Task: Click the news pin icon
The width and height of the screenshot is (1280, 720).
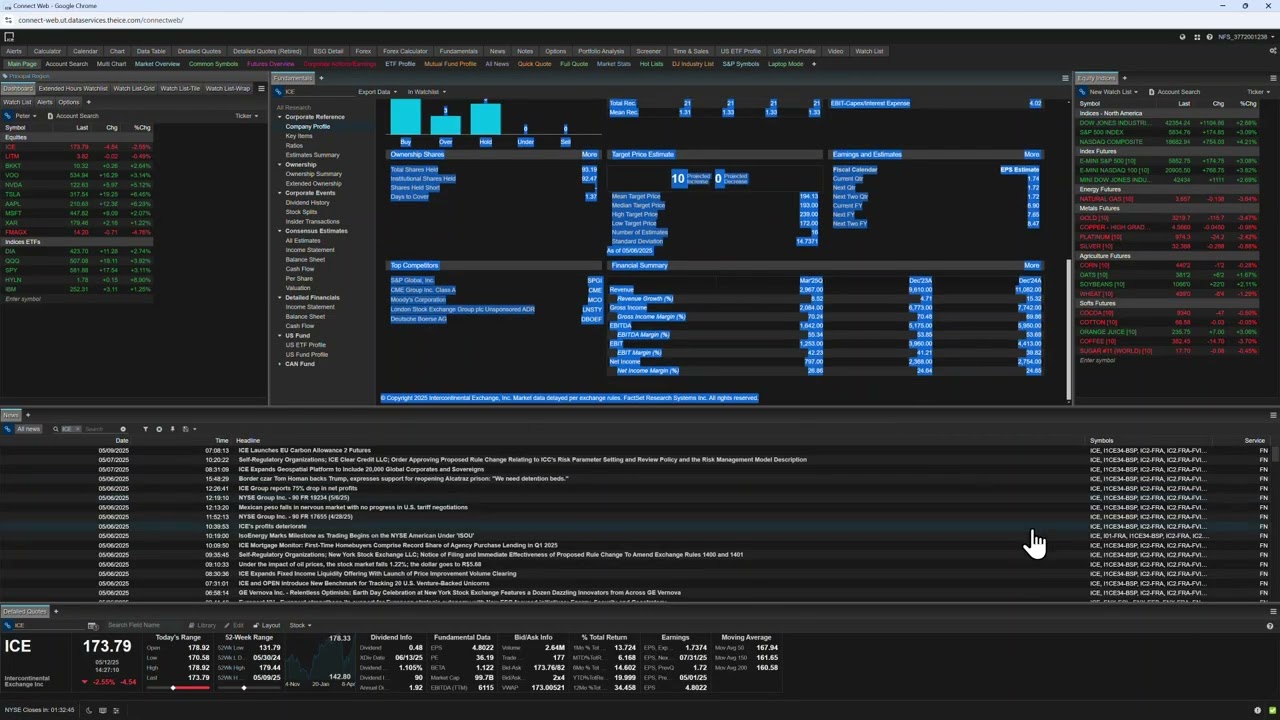Action: point(172,429)
